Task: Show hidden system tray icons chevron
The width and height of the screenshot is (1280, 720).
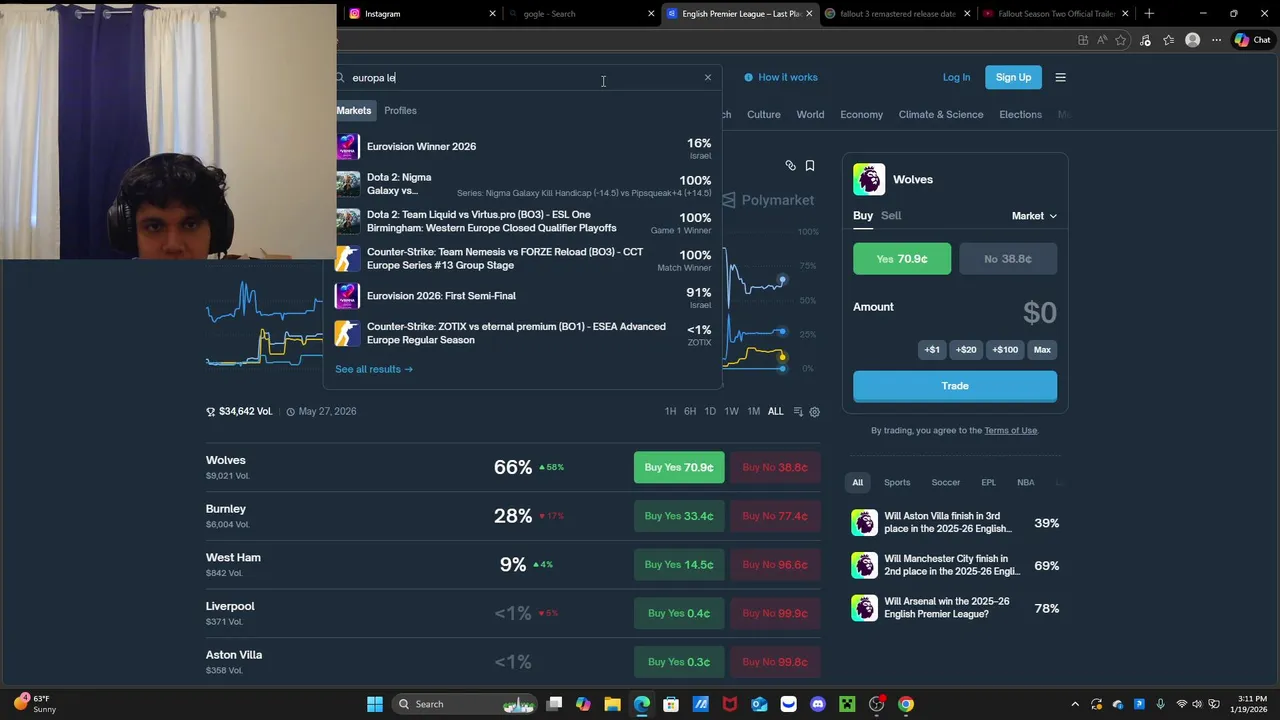Action: [x=1075, y=704]
